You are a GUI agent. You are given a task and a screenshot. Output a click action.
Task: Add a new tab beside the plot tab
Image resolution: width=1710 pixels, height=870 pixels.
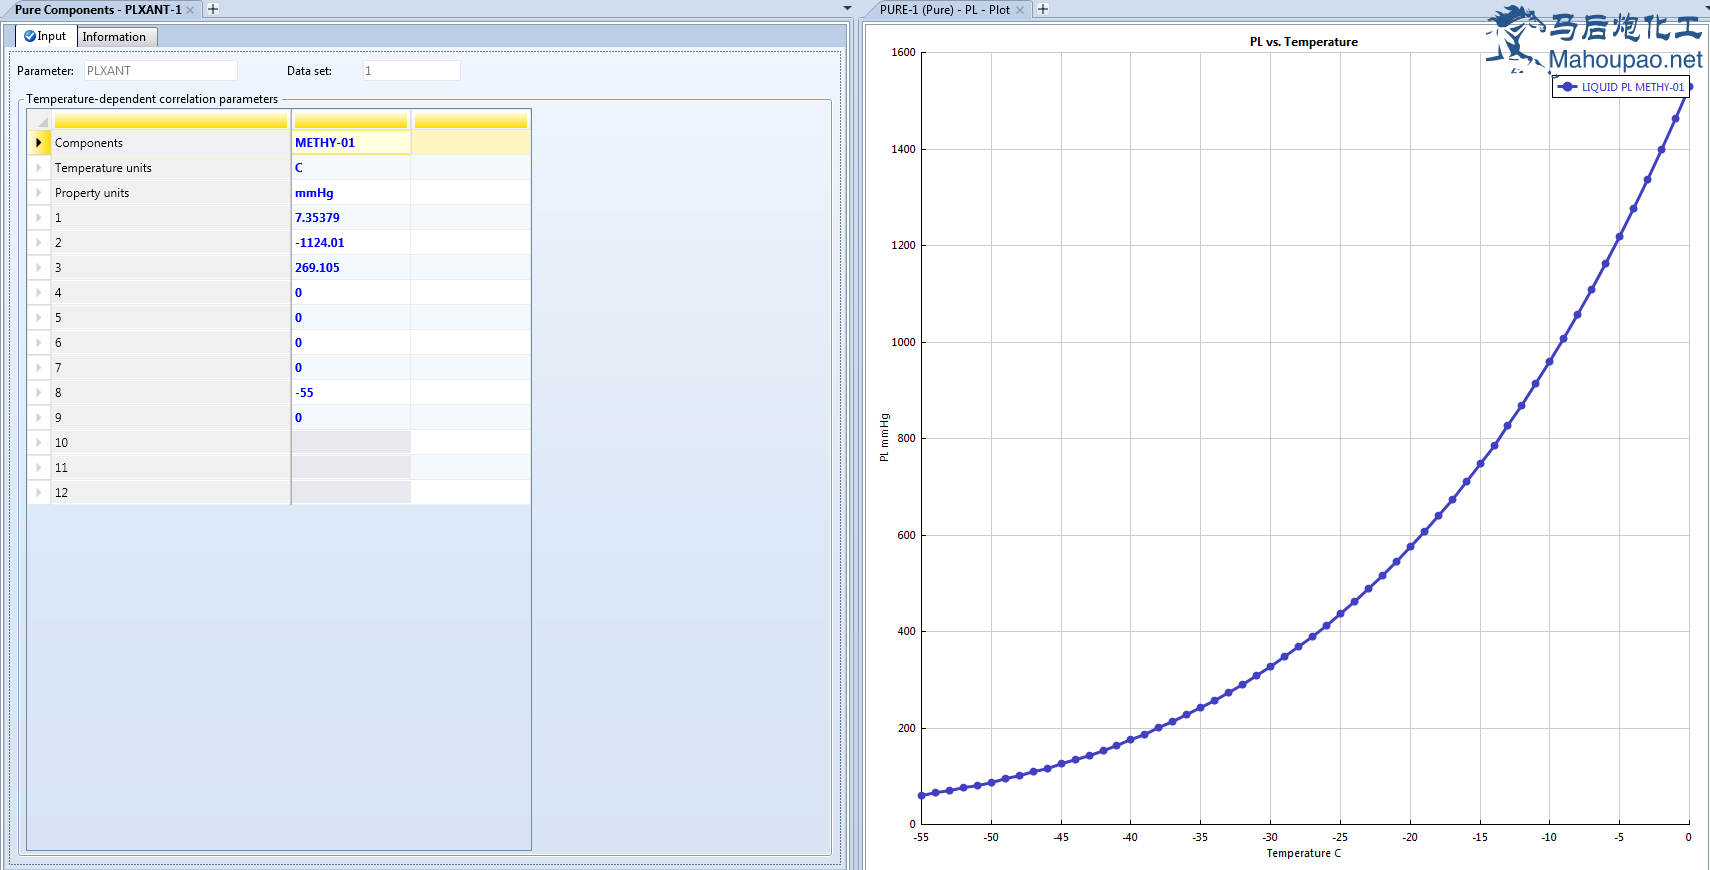(1043, 9)
